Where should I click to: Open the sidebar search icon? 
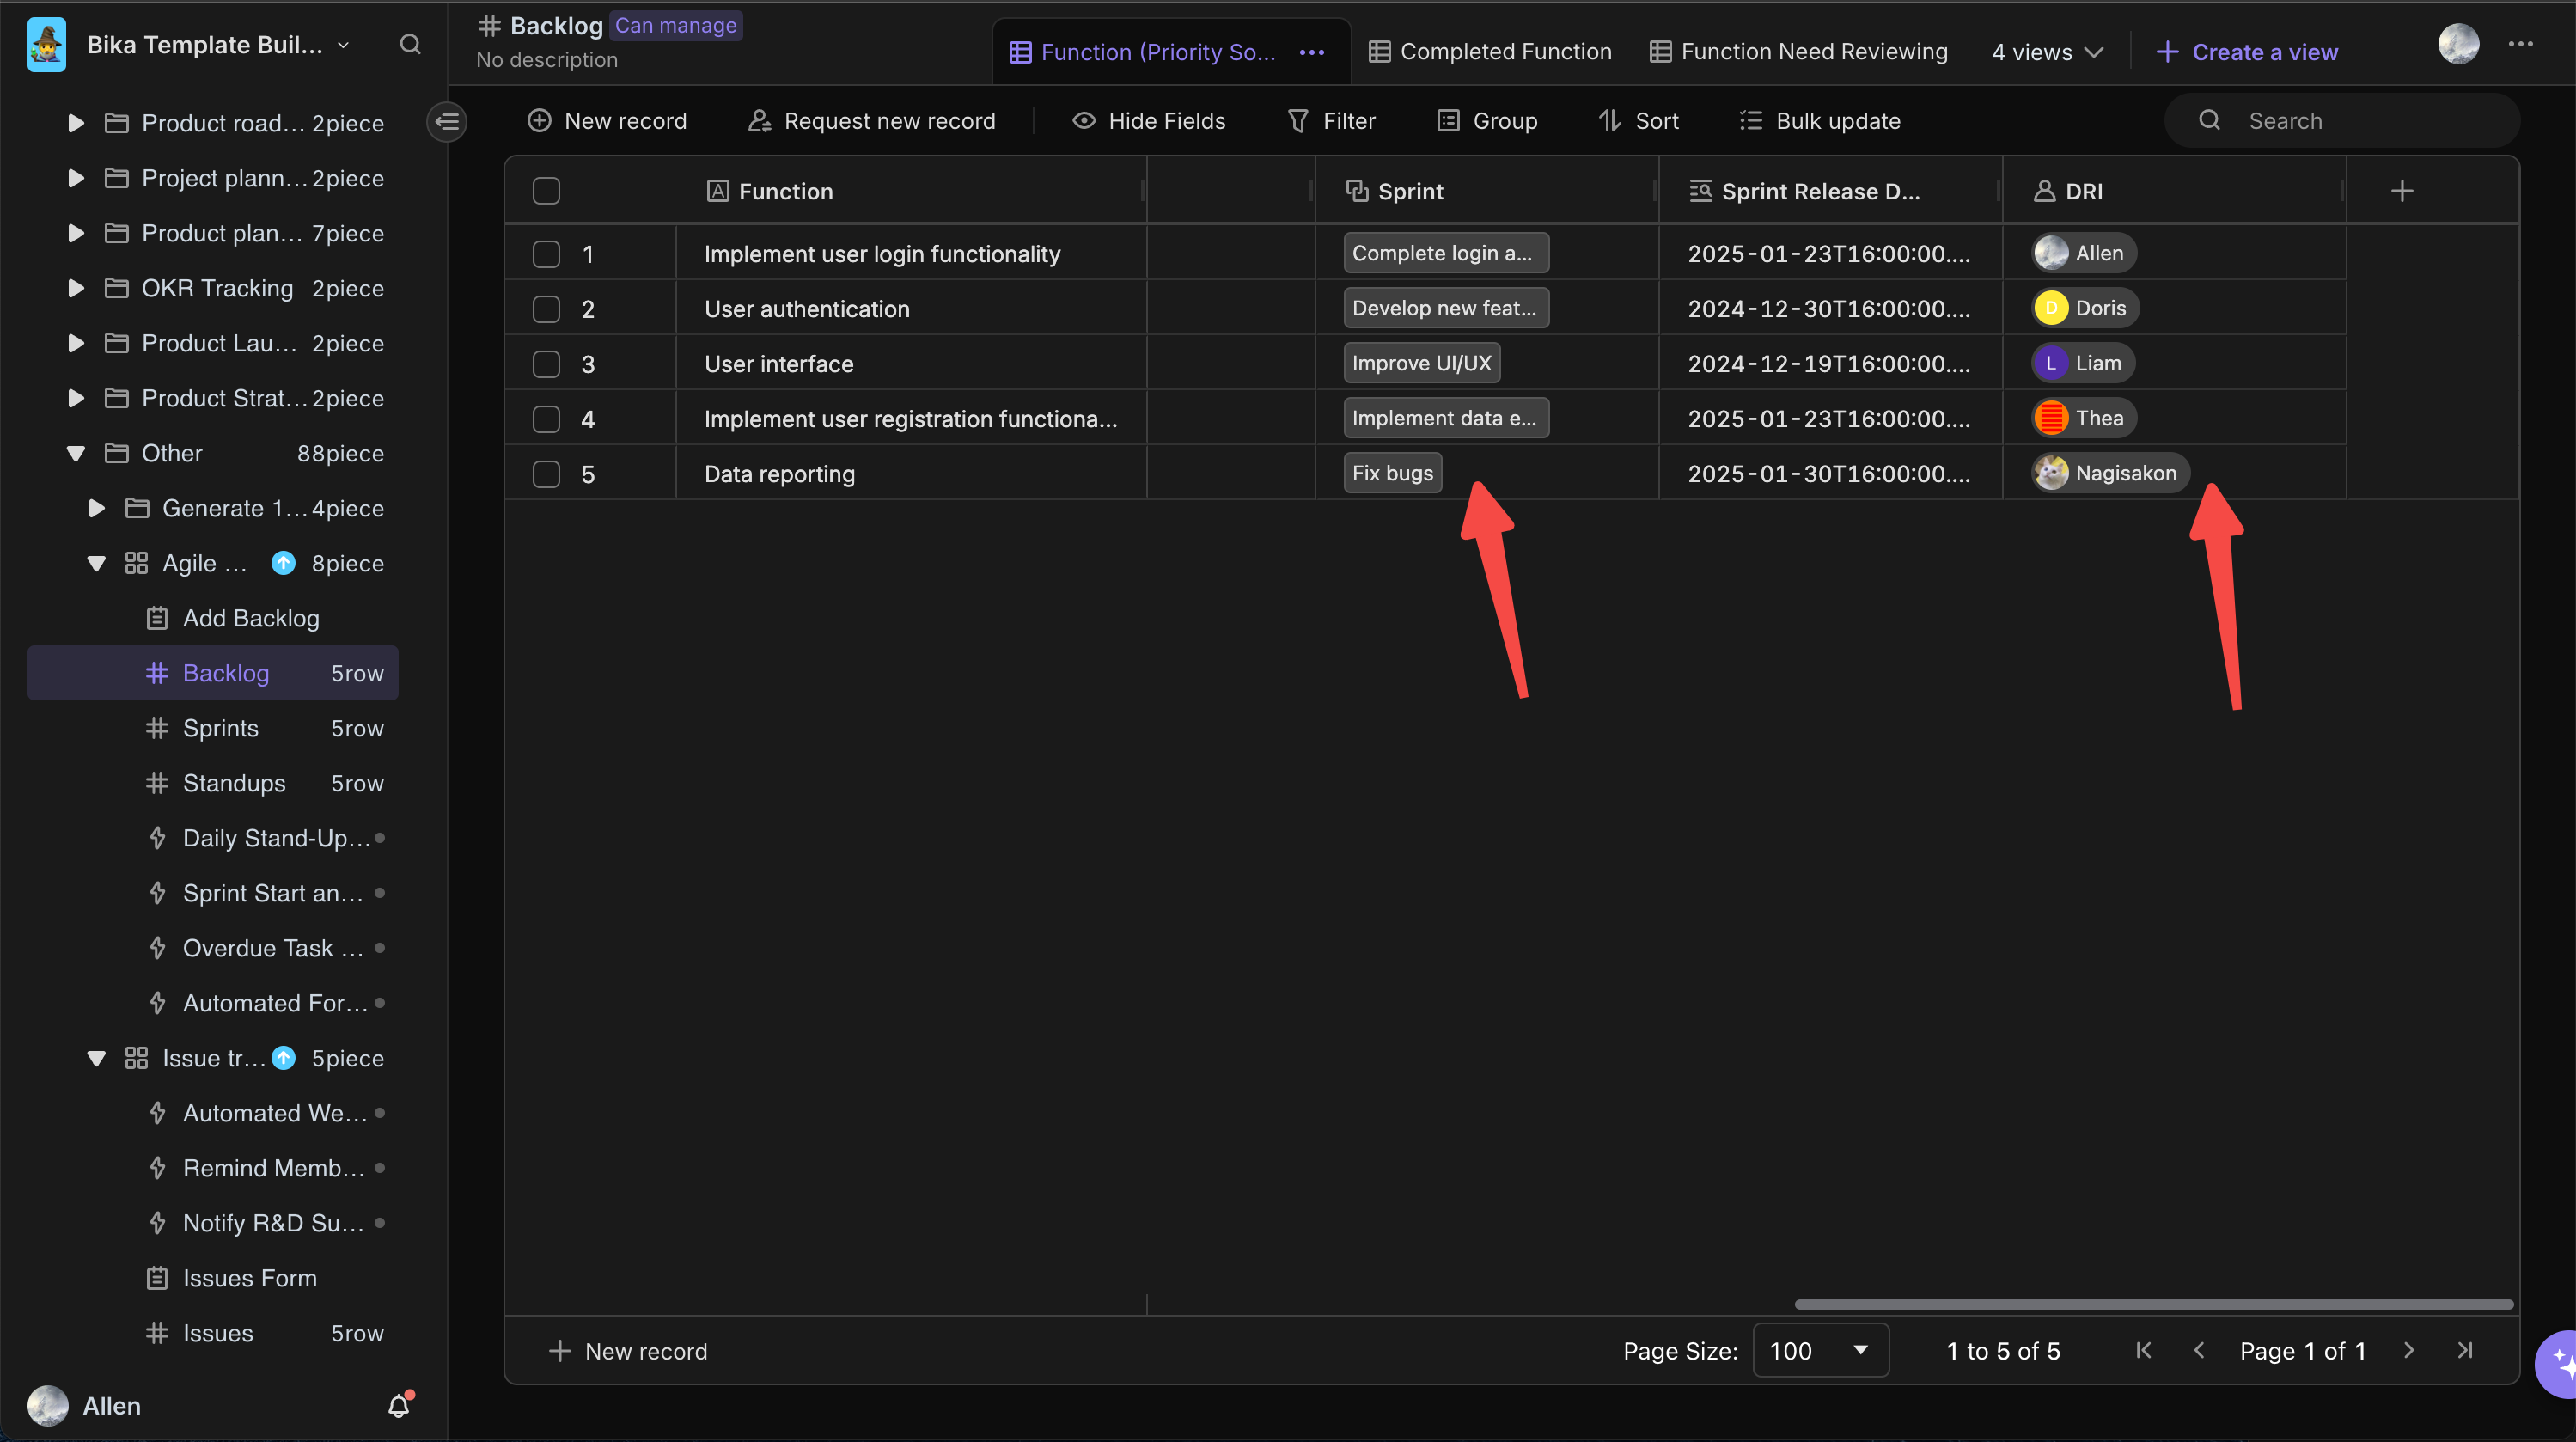(x=410, y=44)
